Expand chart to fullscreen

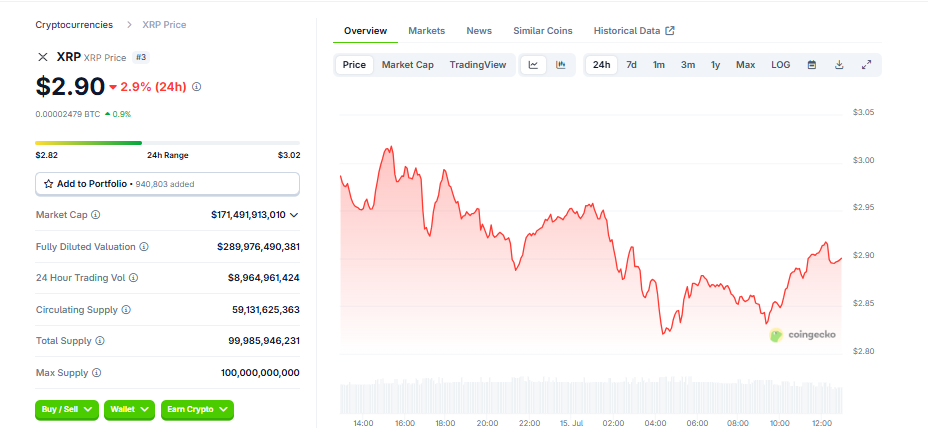click(866, 65)
